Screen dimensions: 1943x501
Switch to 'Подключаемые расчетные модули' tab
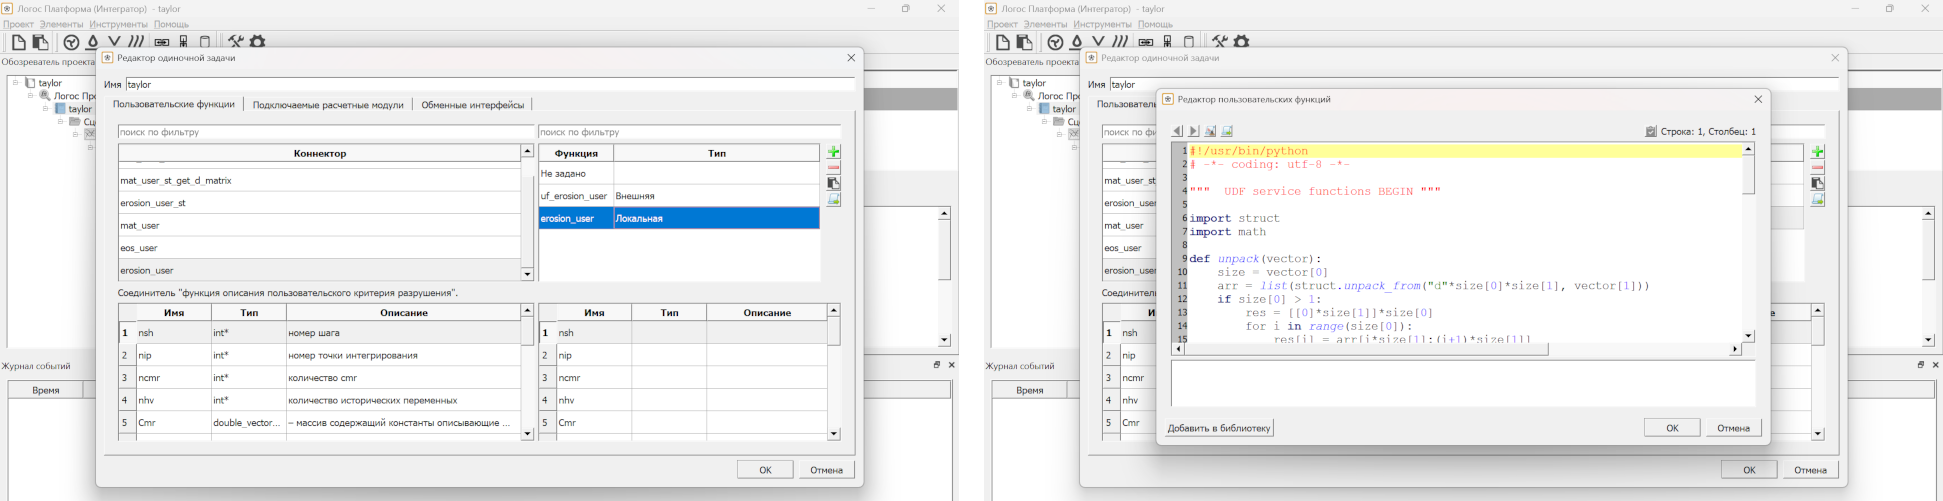[x=328, y=104]
